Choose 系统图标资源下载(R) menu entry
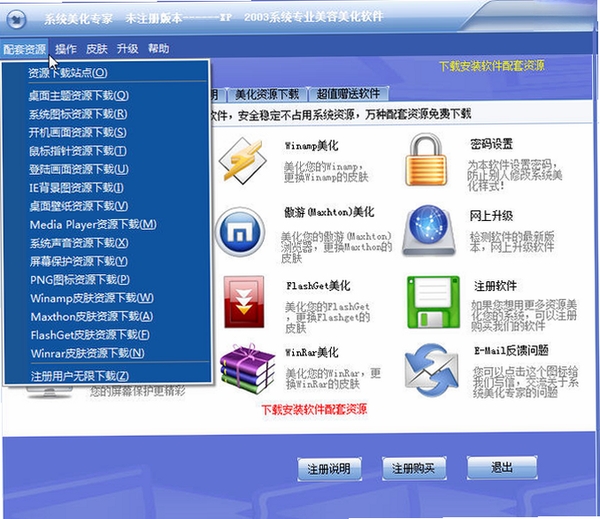 point(78,114)
